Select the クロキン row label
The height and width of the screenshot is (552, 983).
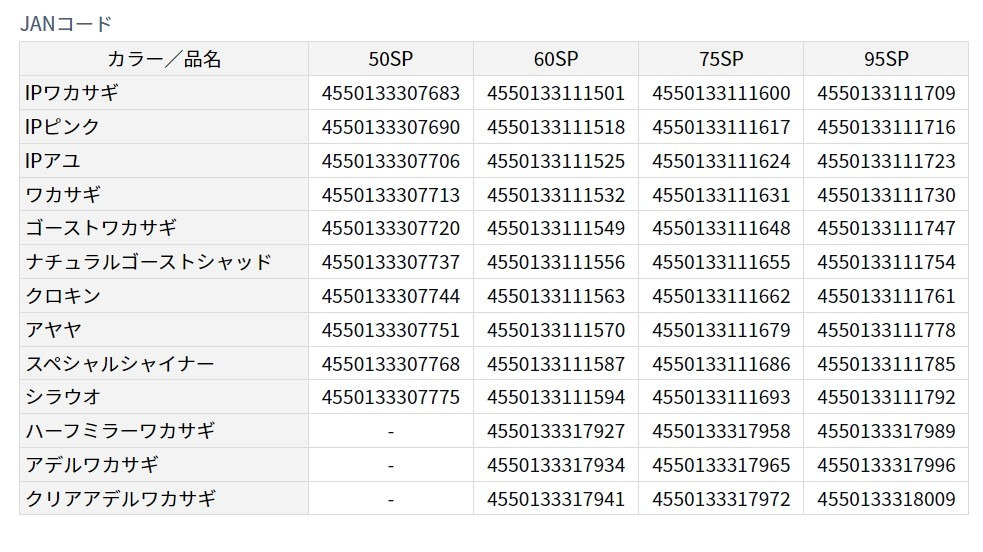[x=63, y=296]
